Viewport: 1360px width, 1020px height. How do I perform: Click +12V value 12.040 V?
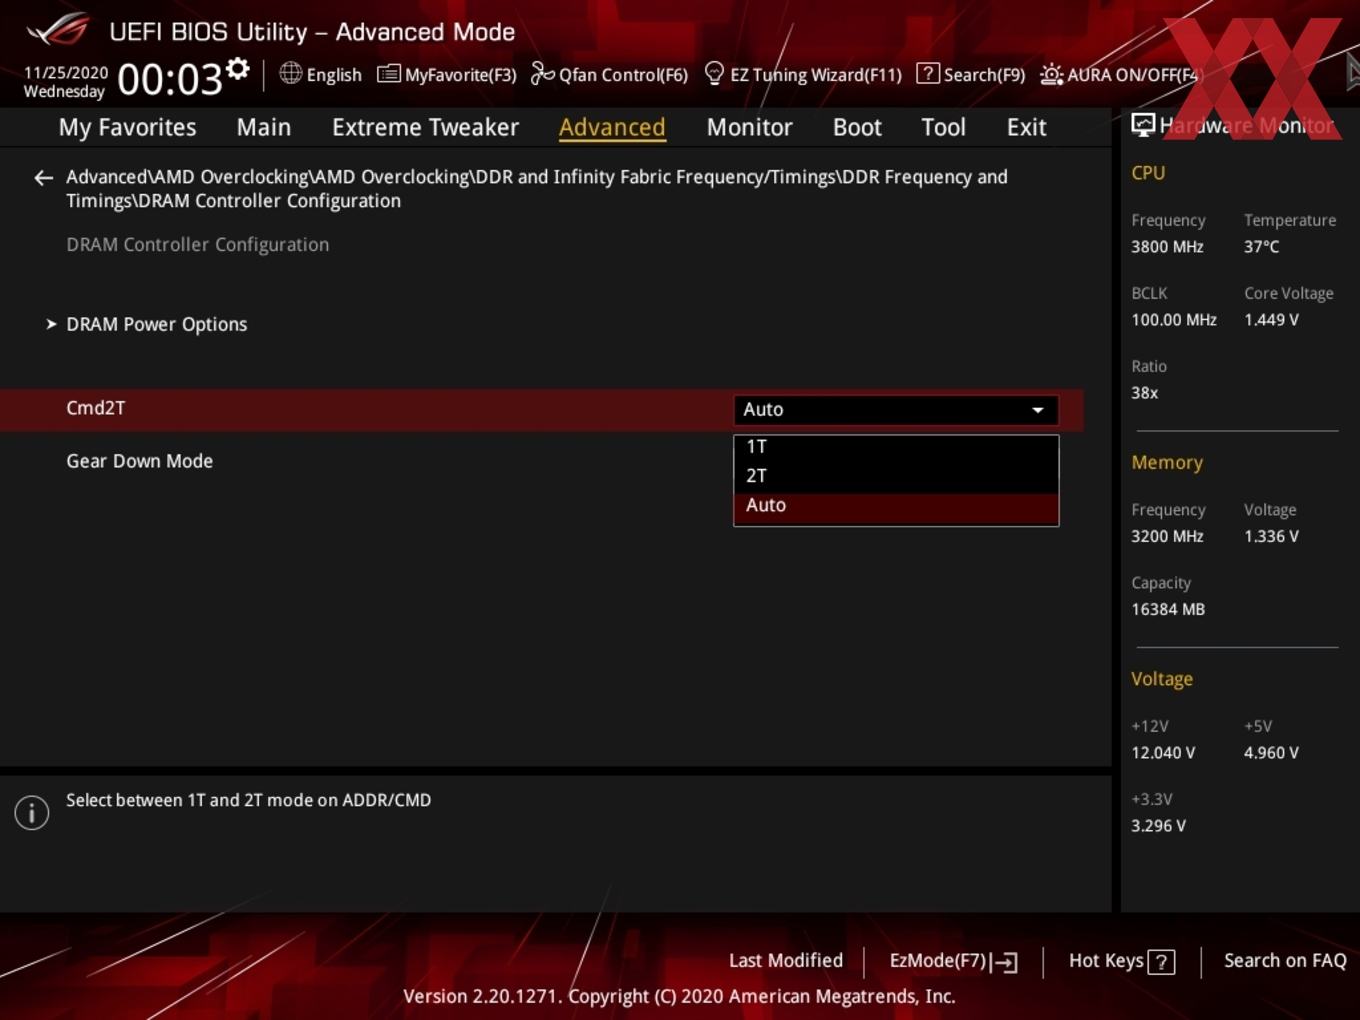1163,753
